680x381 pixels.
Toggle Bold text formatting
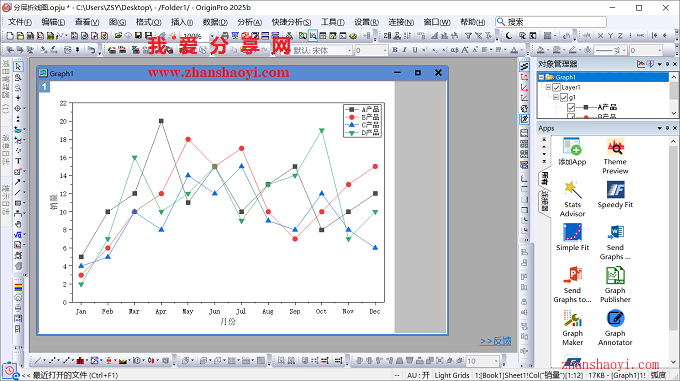[395, 50]
